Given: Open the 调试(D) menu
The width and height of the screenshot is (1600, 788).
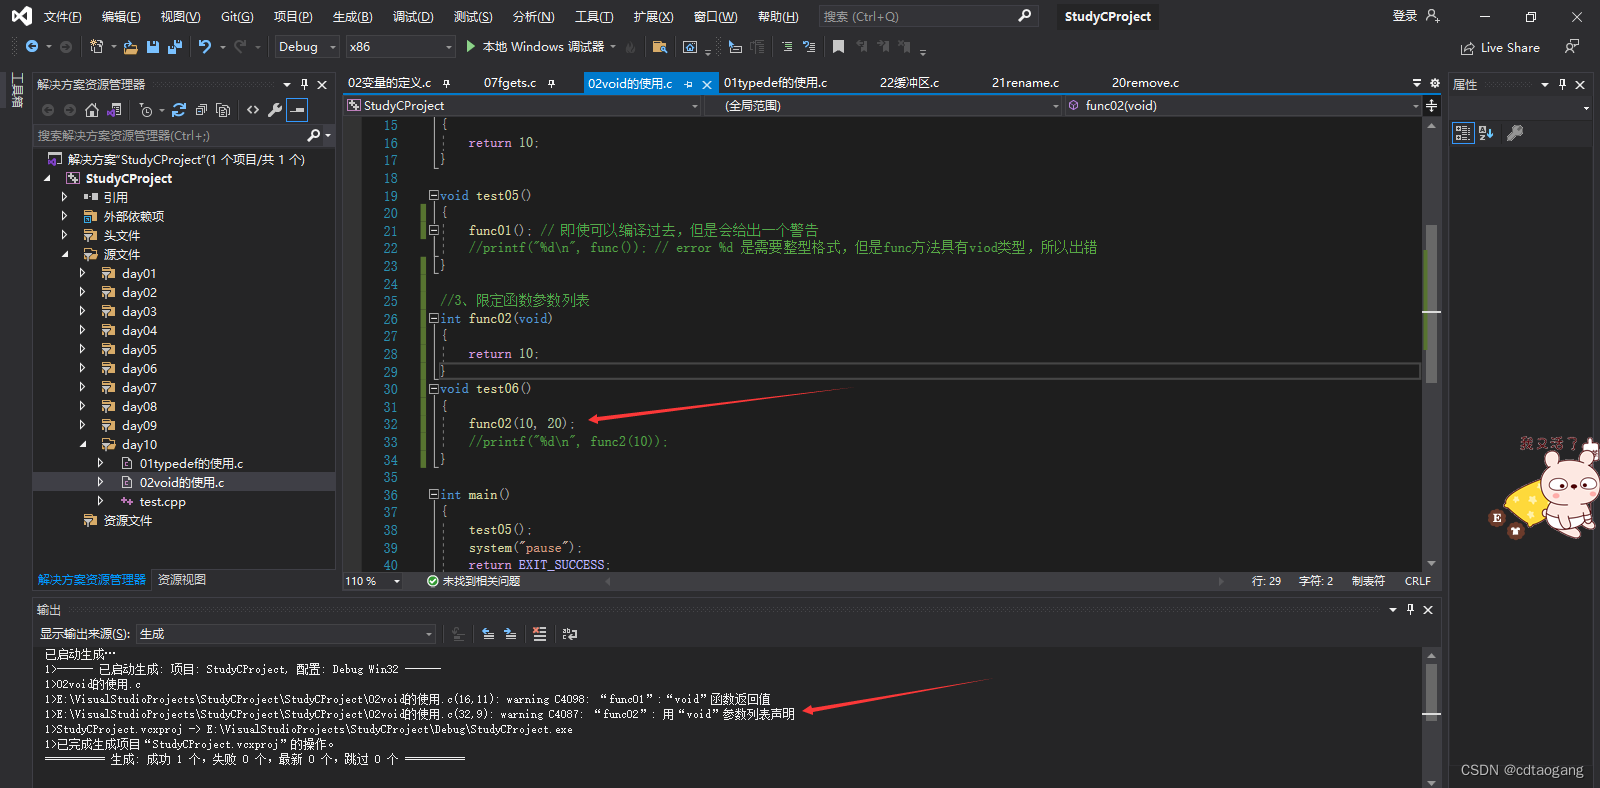Looking at the screenshot, I should click(413, 17).
